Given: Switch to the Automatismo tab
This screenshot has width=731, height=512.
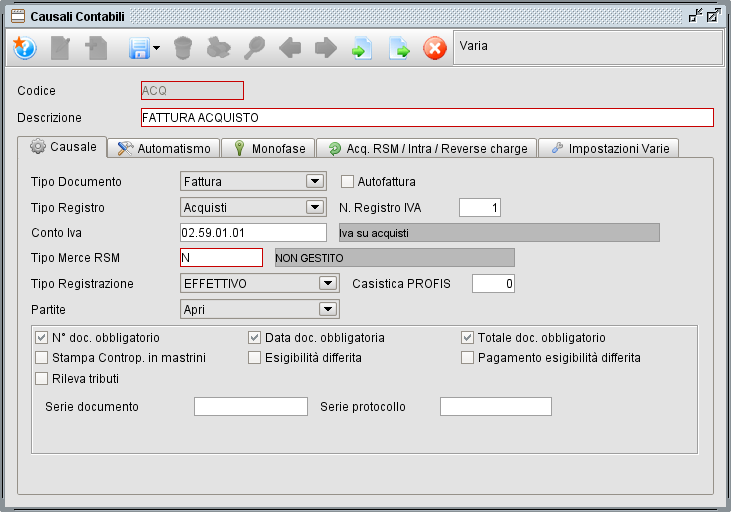Looking at the screenshot, I should [164, 148].
